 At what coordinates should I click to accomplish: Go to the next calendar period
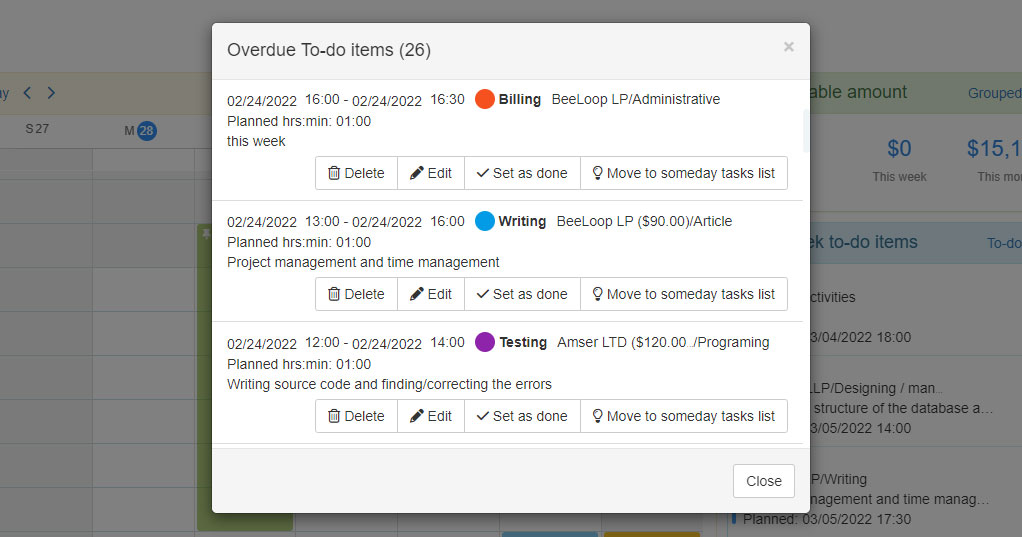[x=51, y=93]
